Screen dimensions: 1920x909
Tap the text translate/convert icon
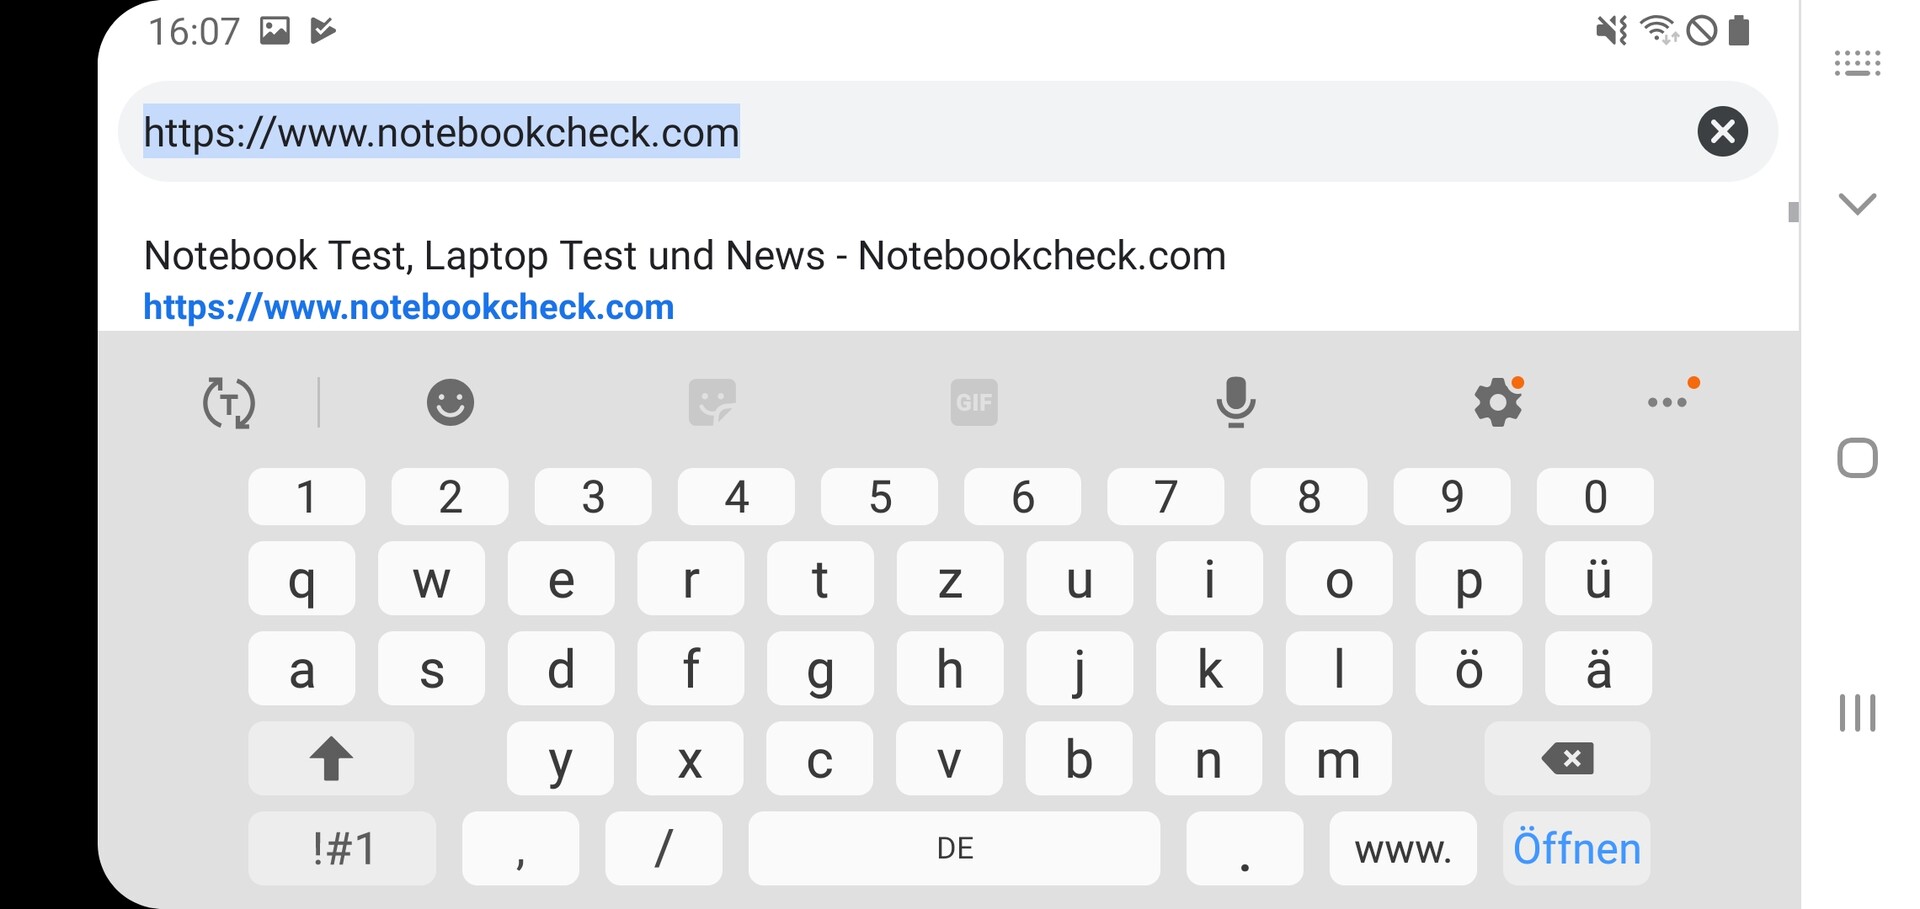[229, 402]
